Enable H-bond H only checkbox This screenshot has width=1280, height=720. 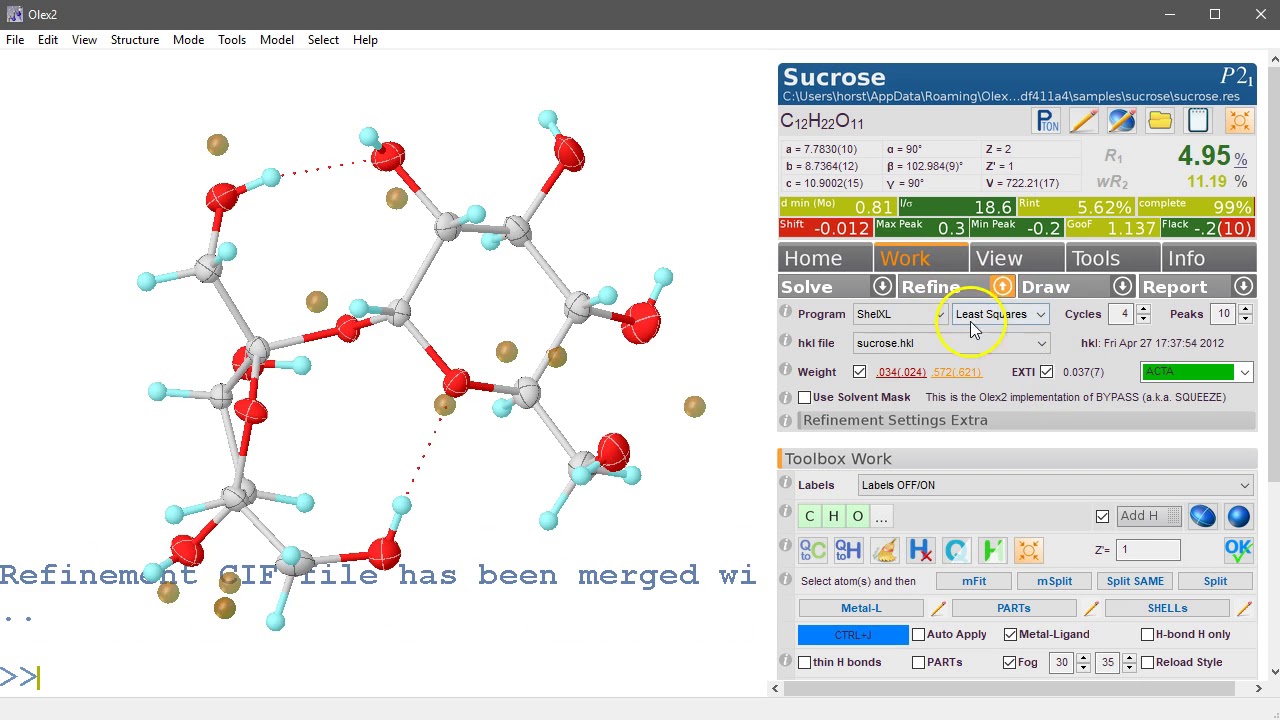click(1147, 634)
